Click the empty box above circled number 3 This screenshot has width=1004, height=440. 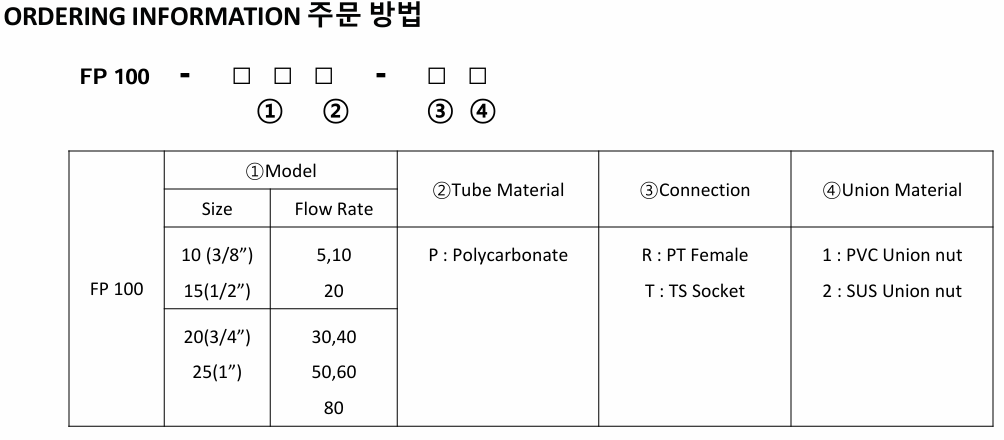pyautogui.click(x=437, y=76)
